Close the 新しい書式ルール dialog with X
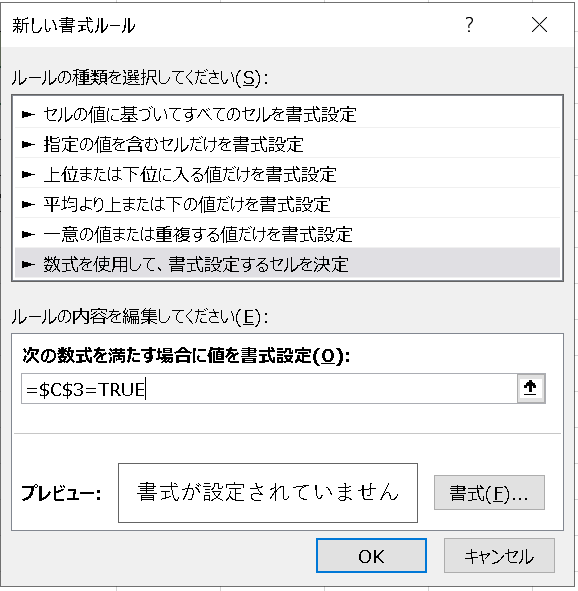 539,25
